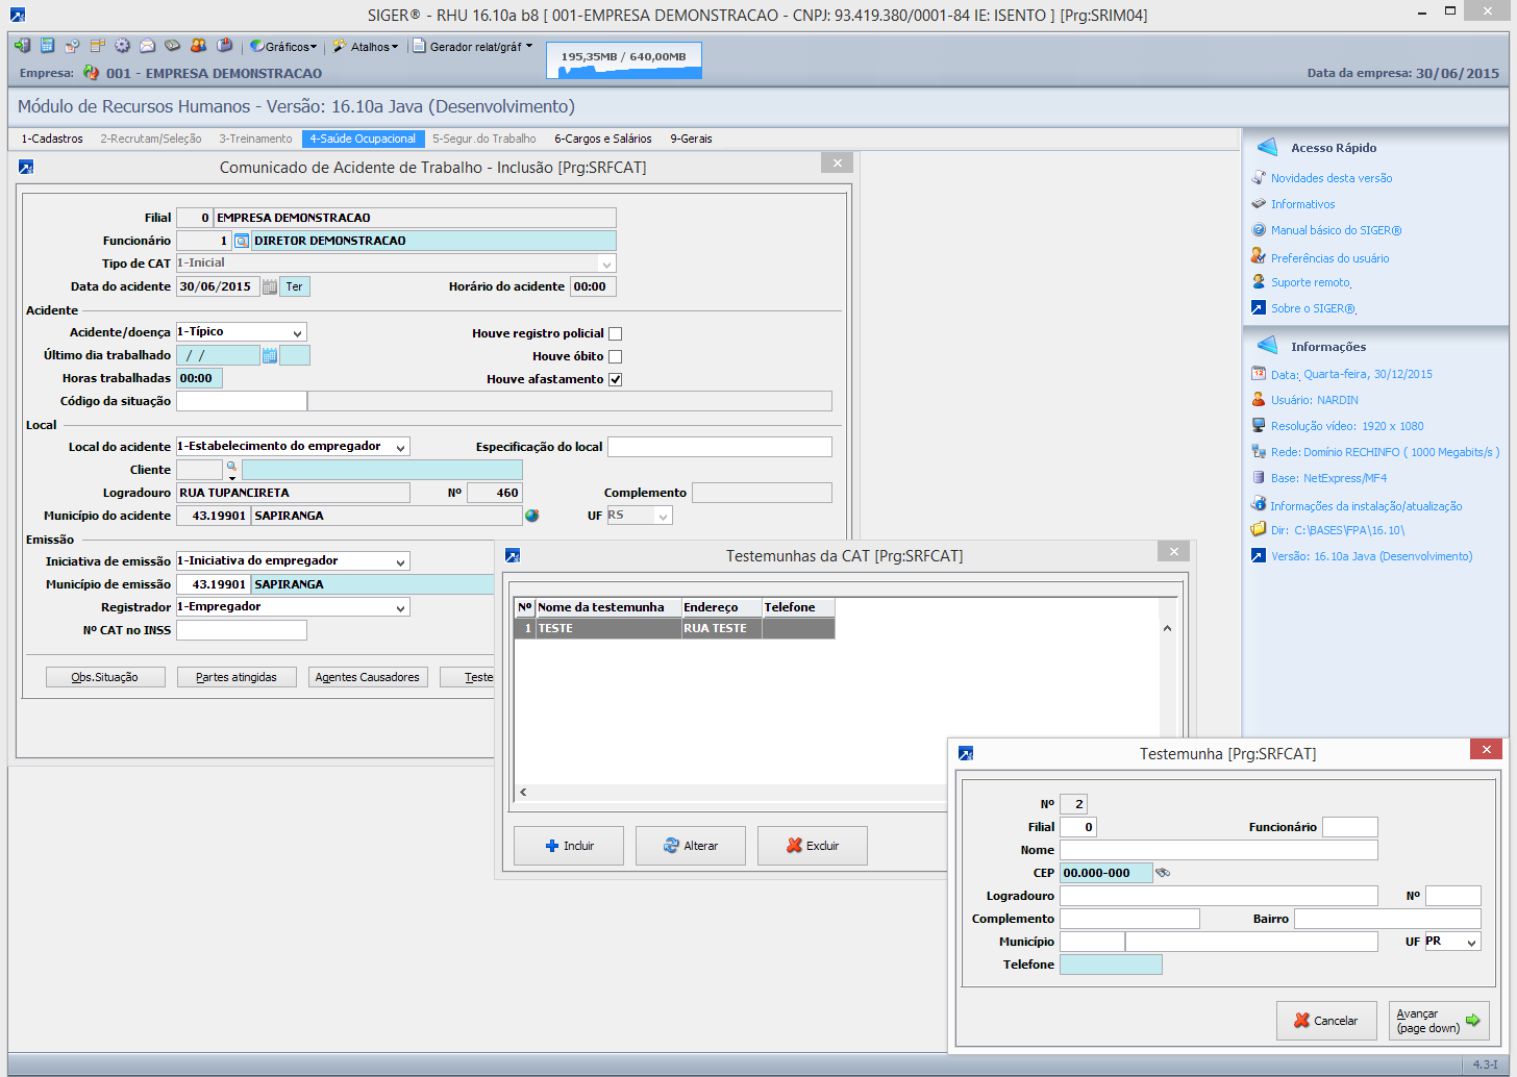Open the calendar for Último dia trabalhado
Screen dimensions: 1517x1077
click(269, 355)
